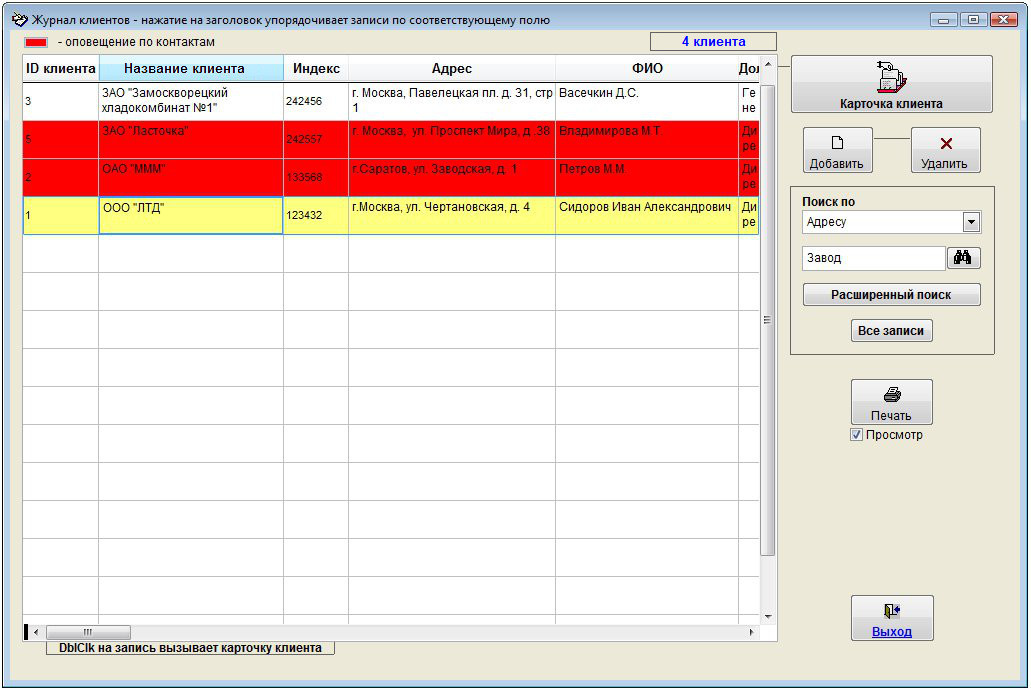
Task: Select the ООО "ЛТД" client row
Action: [190, 215]
